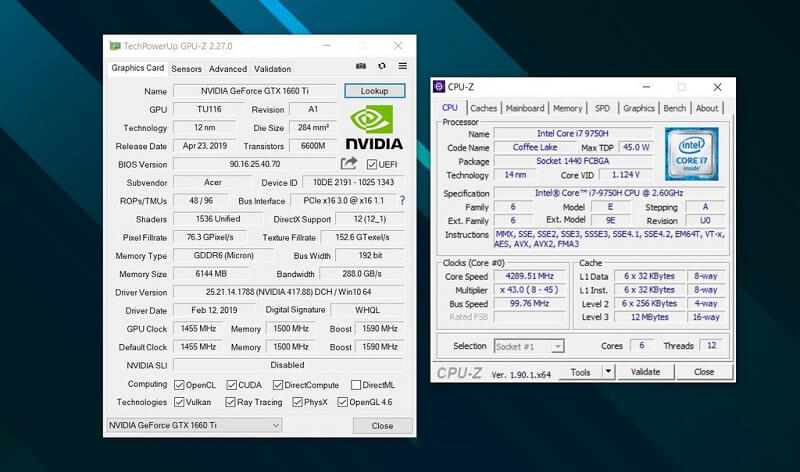800x472 pixels.
Task: Click the Threads 12 value in CPU-Z
Action: tap(711, 345)
